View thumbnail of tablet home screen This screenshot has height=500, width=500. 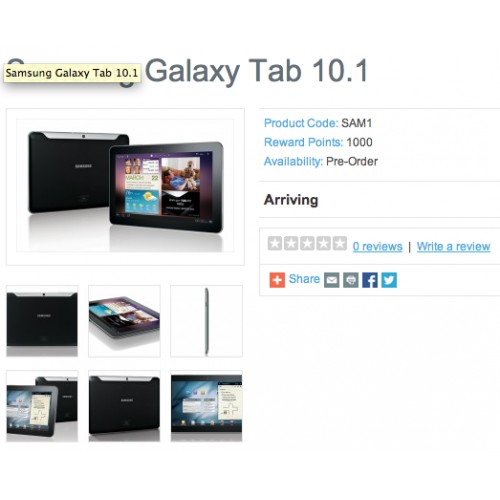(206, 406)
